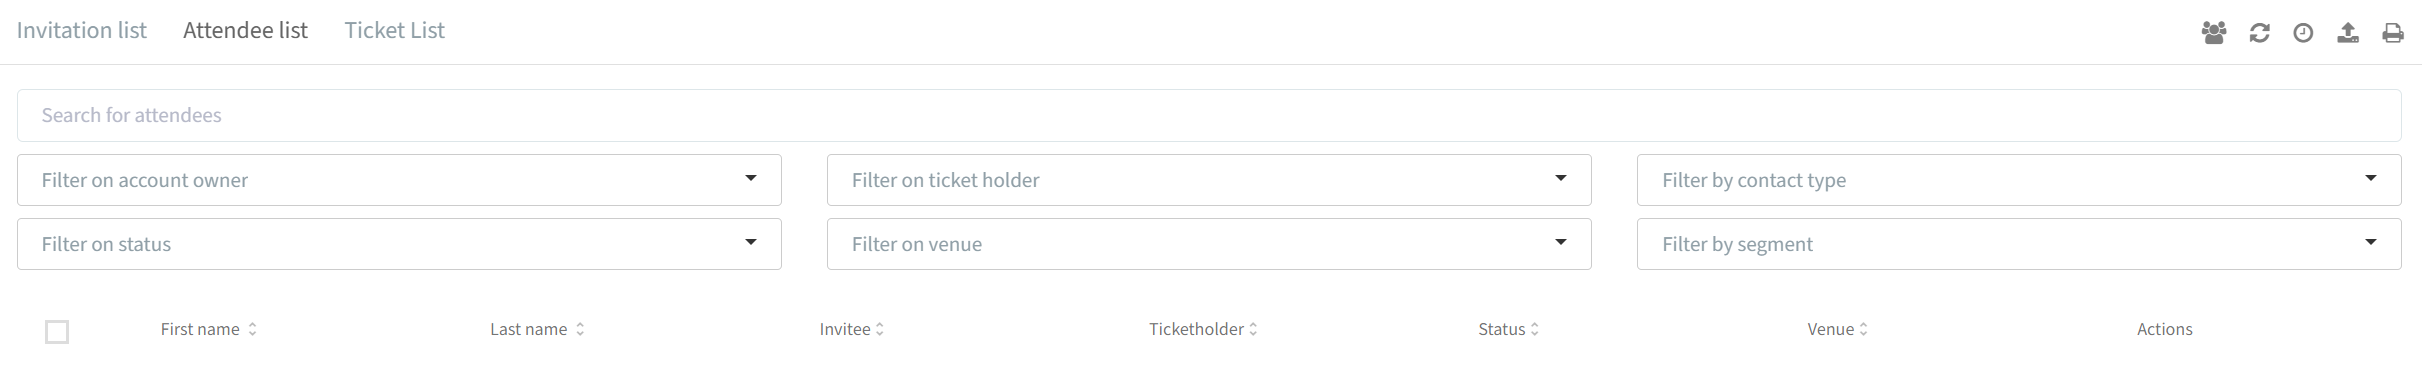Sort by First name arrows icon
The image size is (2422, 367).
[253, 329]
